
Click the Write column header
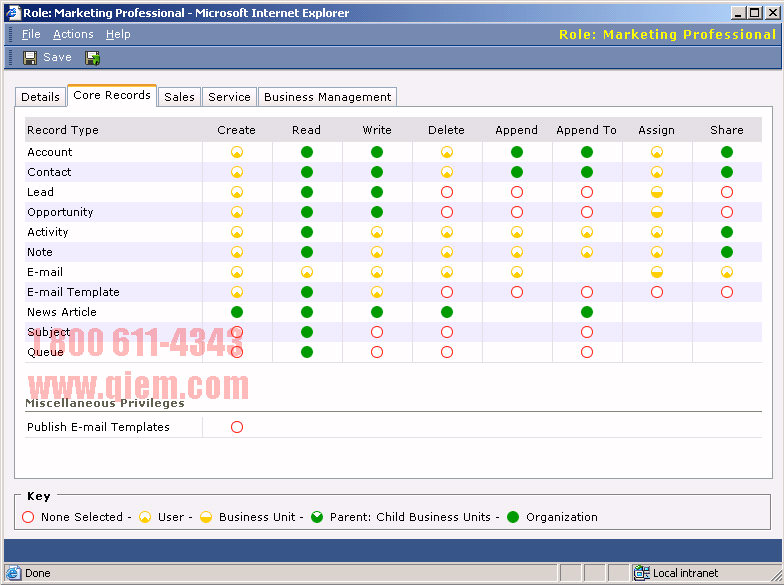(377, 130)
